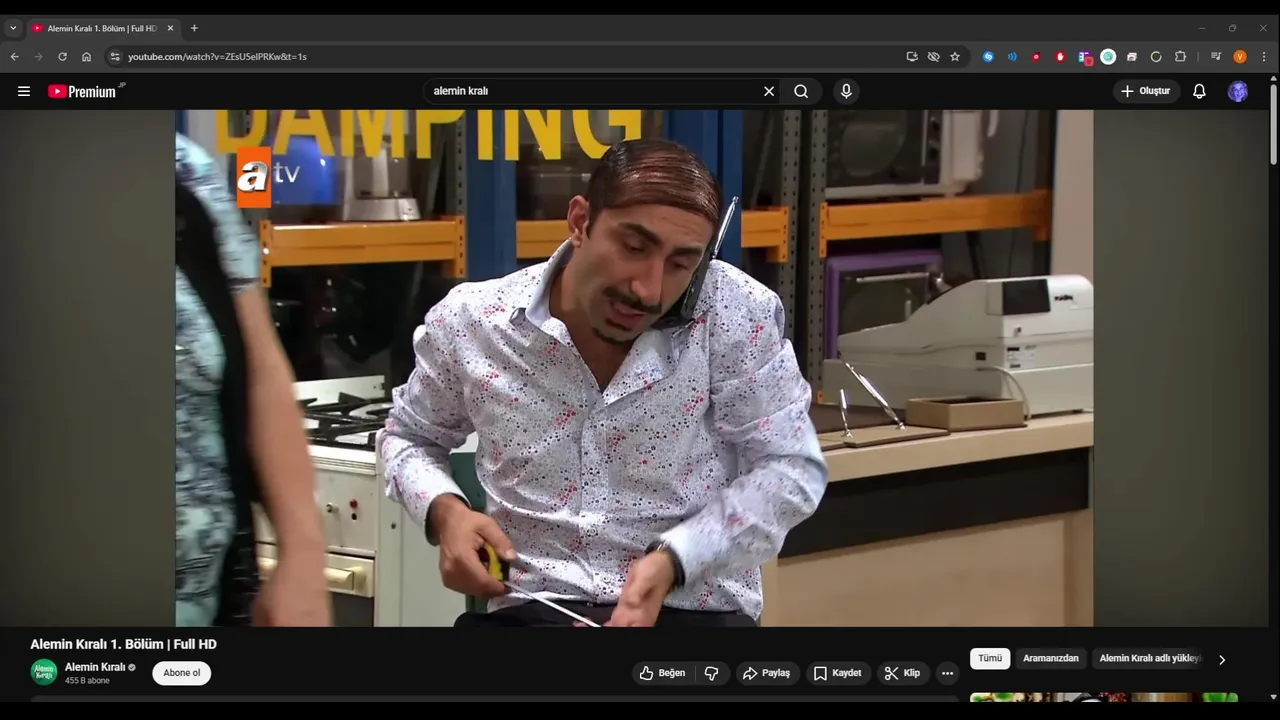Open the red hand blocker extension
Viewport: 1280px width, 720px height.
[x=1060, y=57]
